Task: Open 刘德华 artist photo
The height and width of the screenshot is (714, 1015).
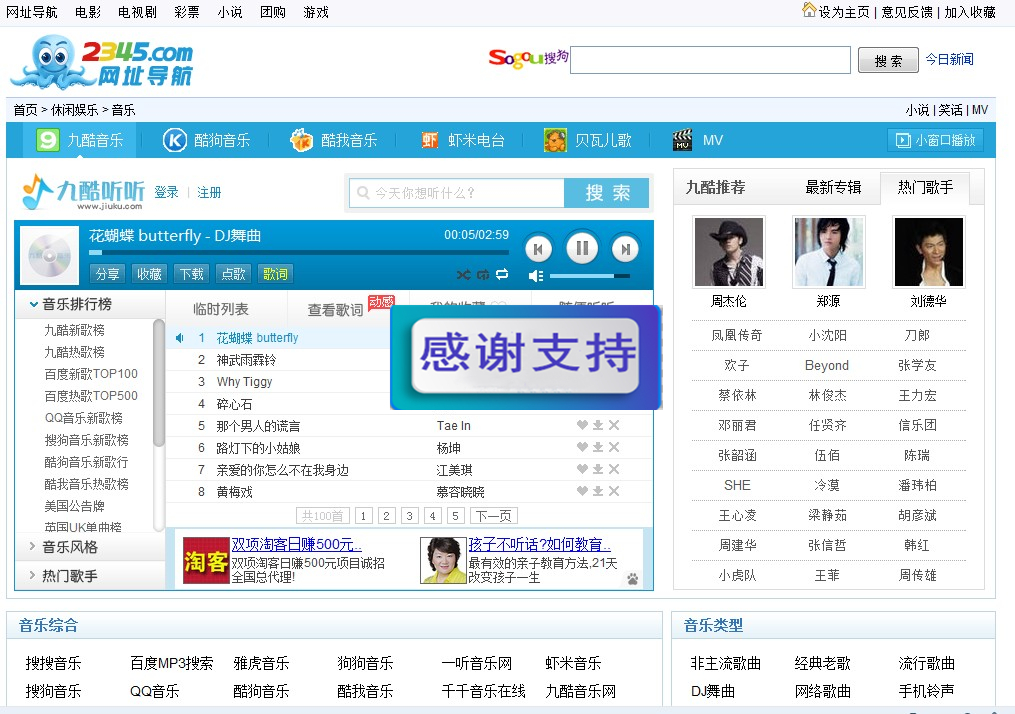Action: coord(929,252)
